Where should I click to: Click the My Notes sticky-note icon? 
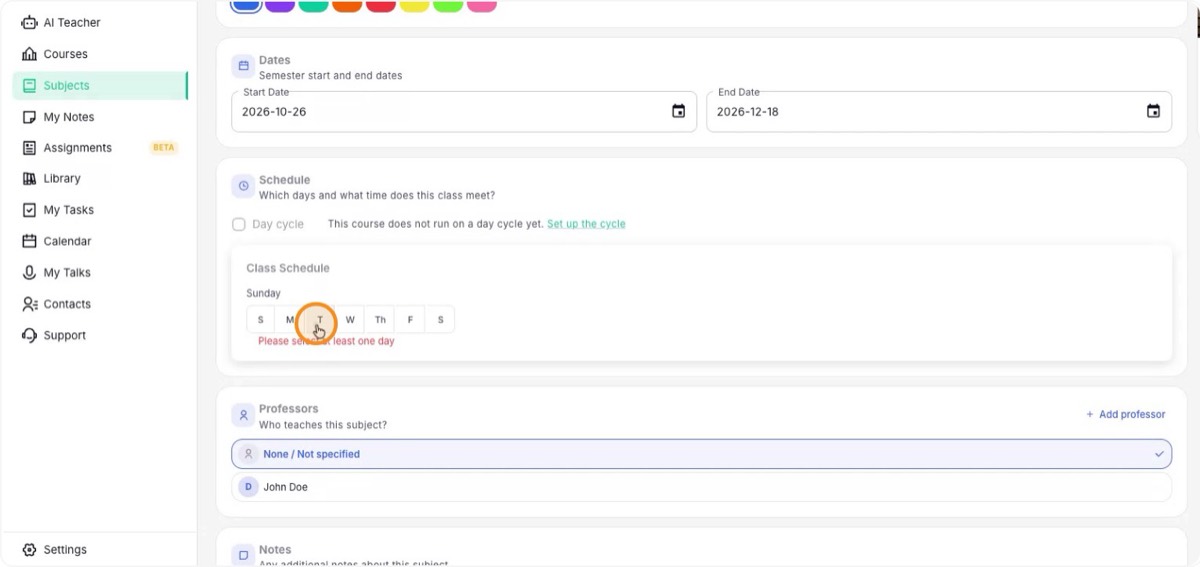click(x=29, y=117)
